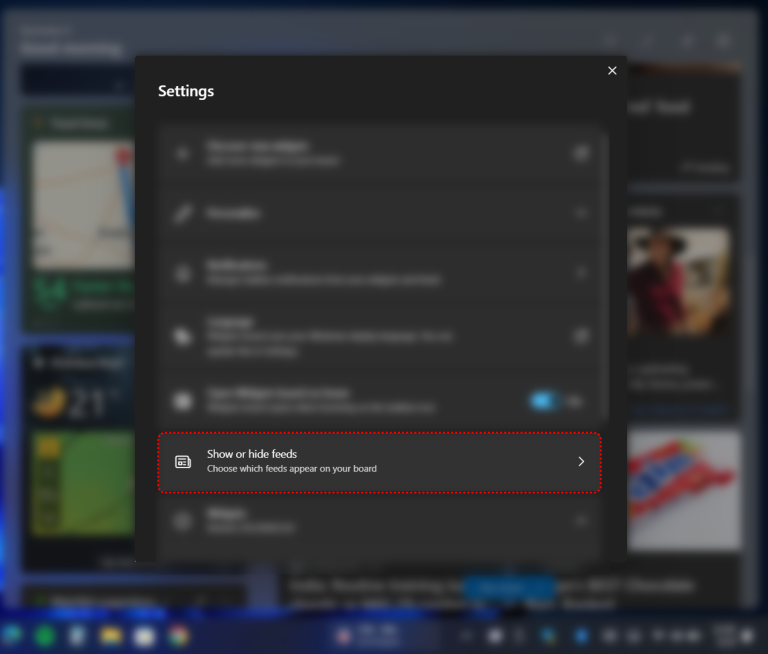Close the Settings dialog with X
This screenshot has height=654, width=768.
pyautogui.click(x=612, y=71)
